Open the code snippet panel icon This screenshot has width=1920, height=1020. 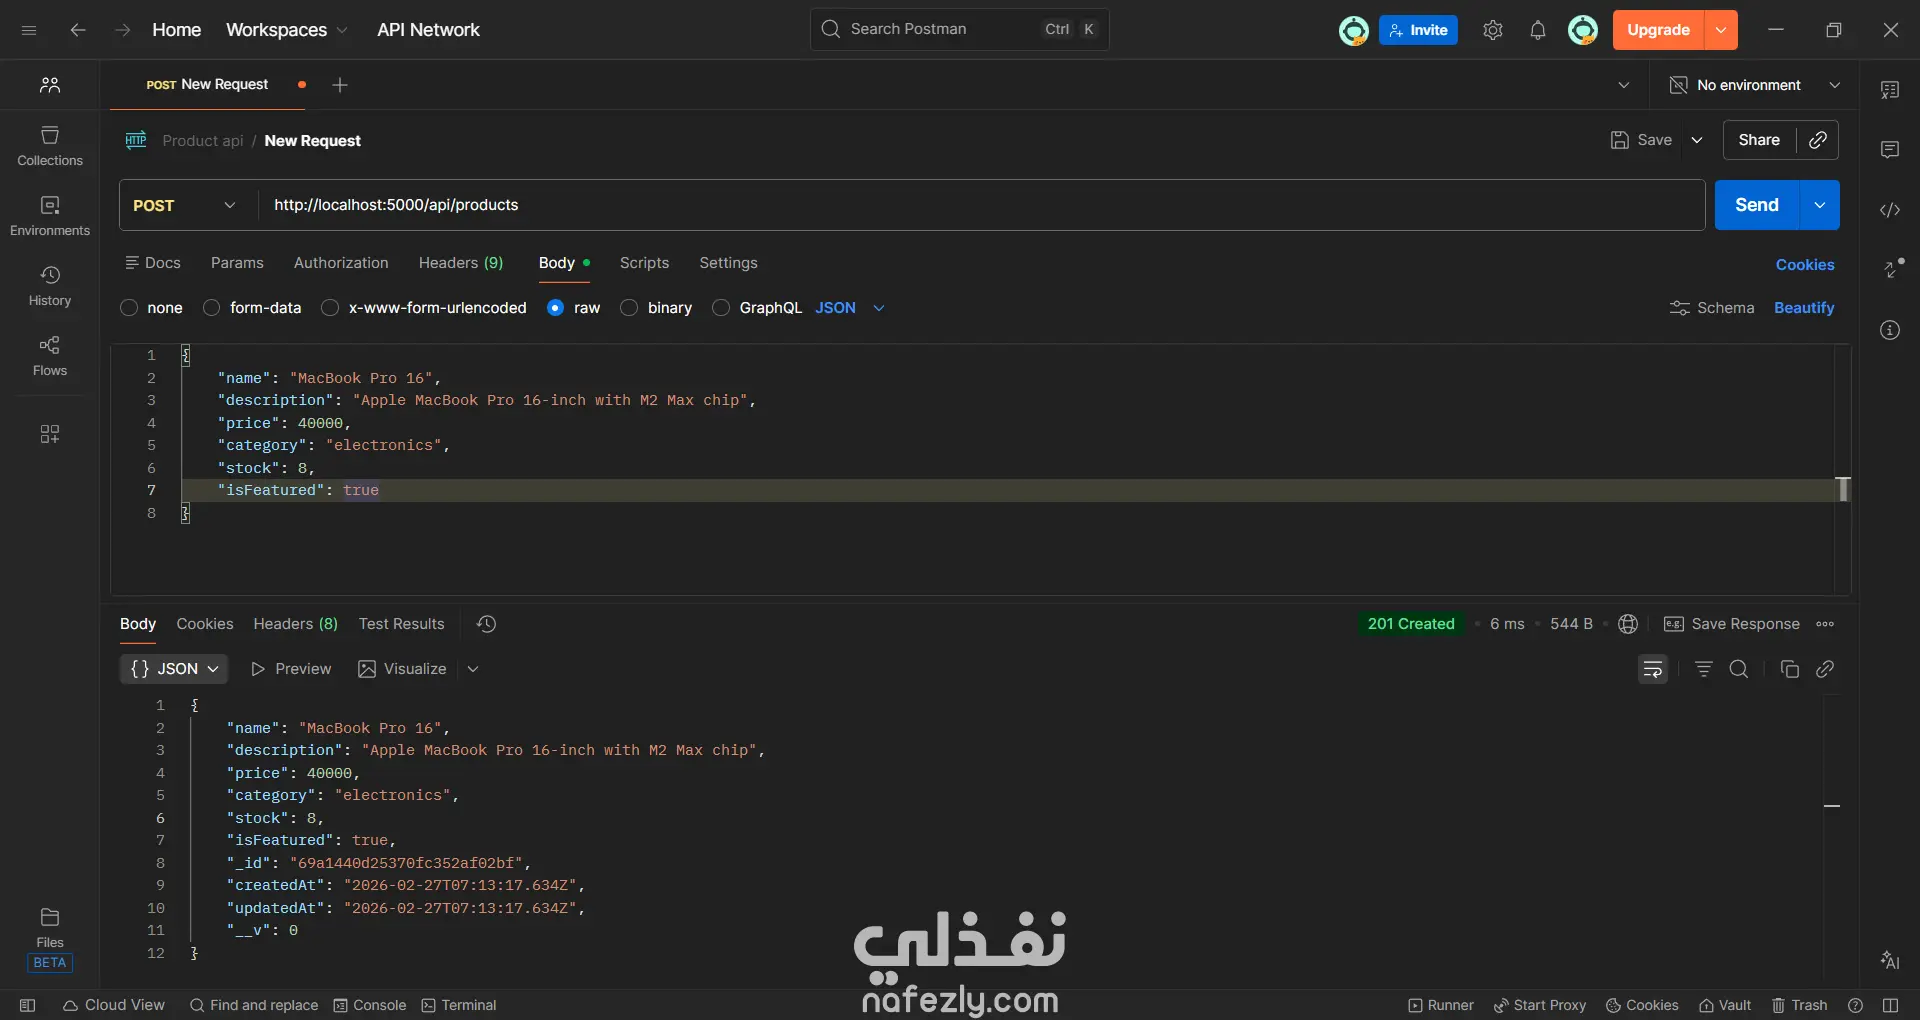pos(1890,210)
